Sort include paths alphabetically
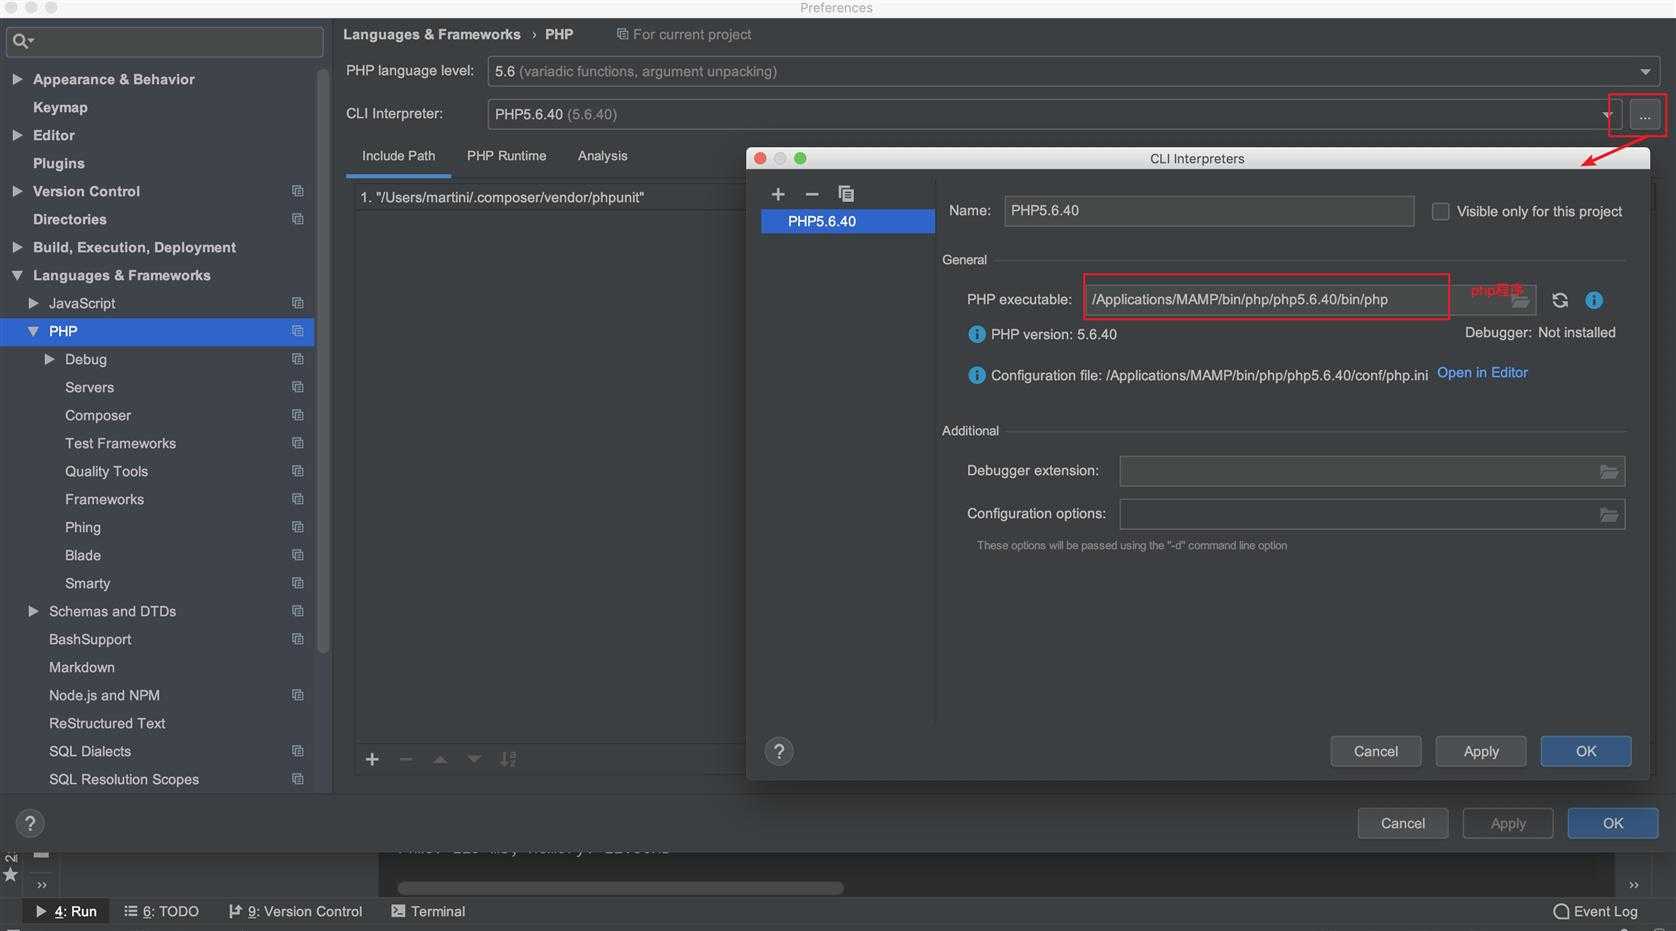 [x=508, y=759]
